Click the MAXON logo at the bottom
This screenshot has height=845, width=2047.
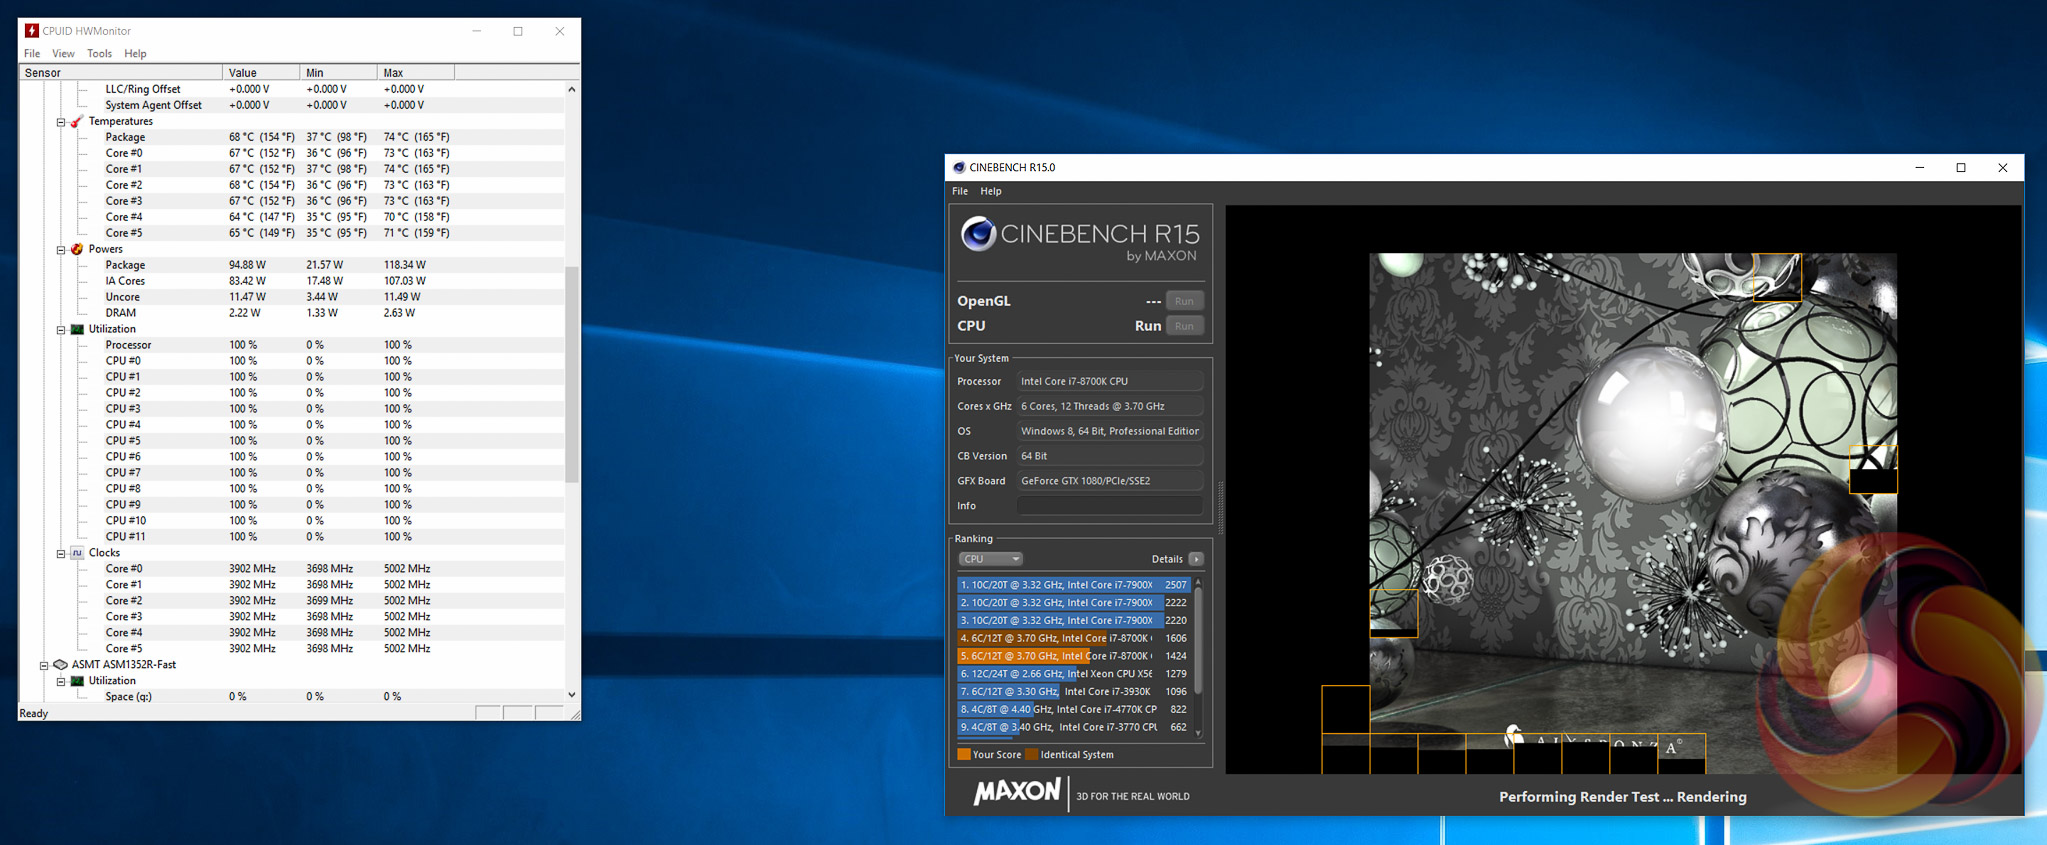click(1016, 792)
